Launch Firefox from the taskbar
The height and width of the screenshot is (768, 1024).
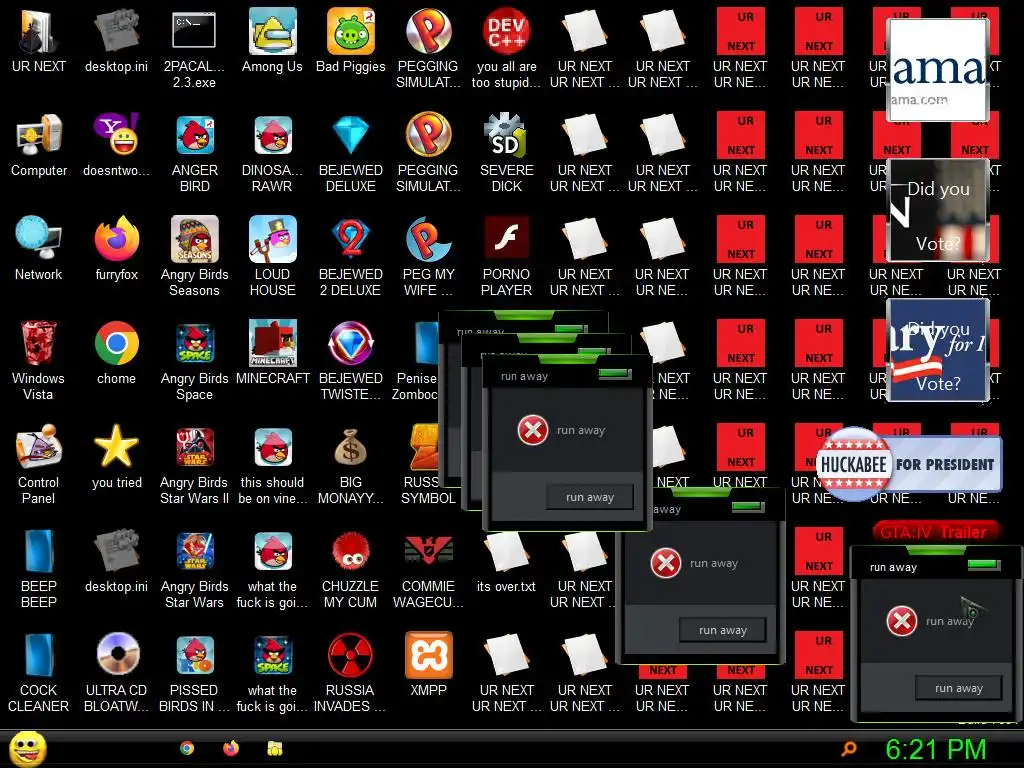231,748
